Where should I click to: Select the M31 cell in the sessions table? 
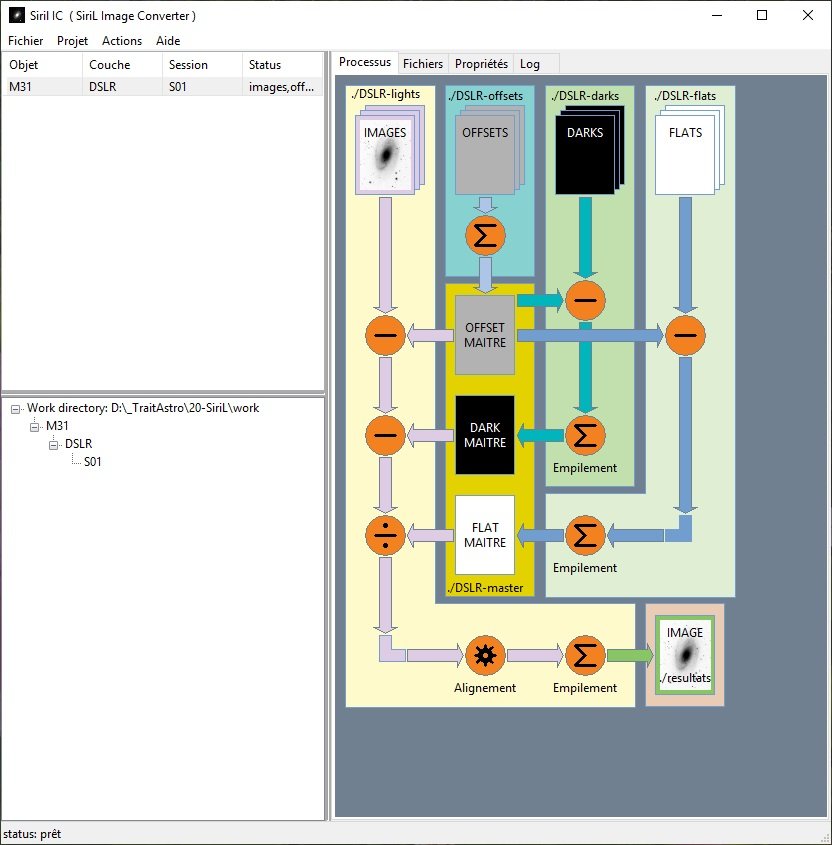pyautogui.click(x=42, y=86)
